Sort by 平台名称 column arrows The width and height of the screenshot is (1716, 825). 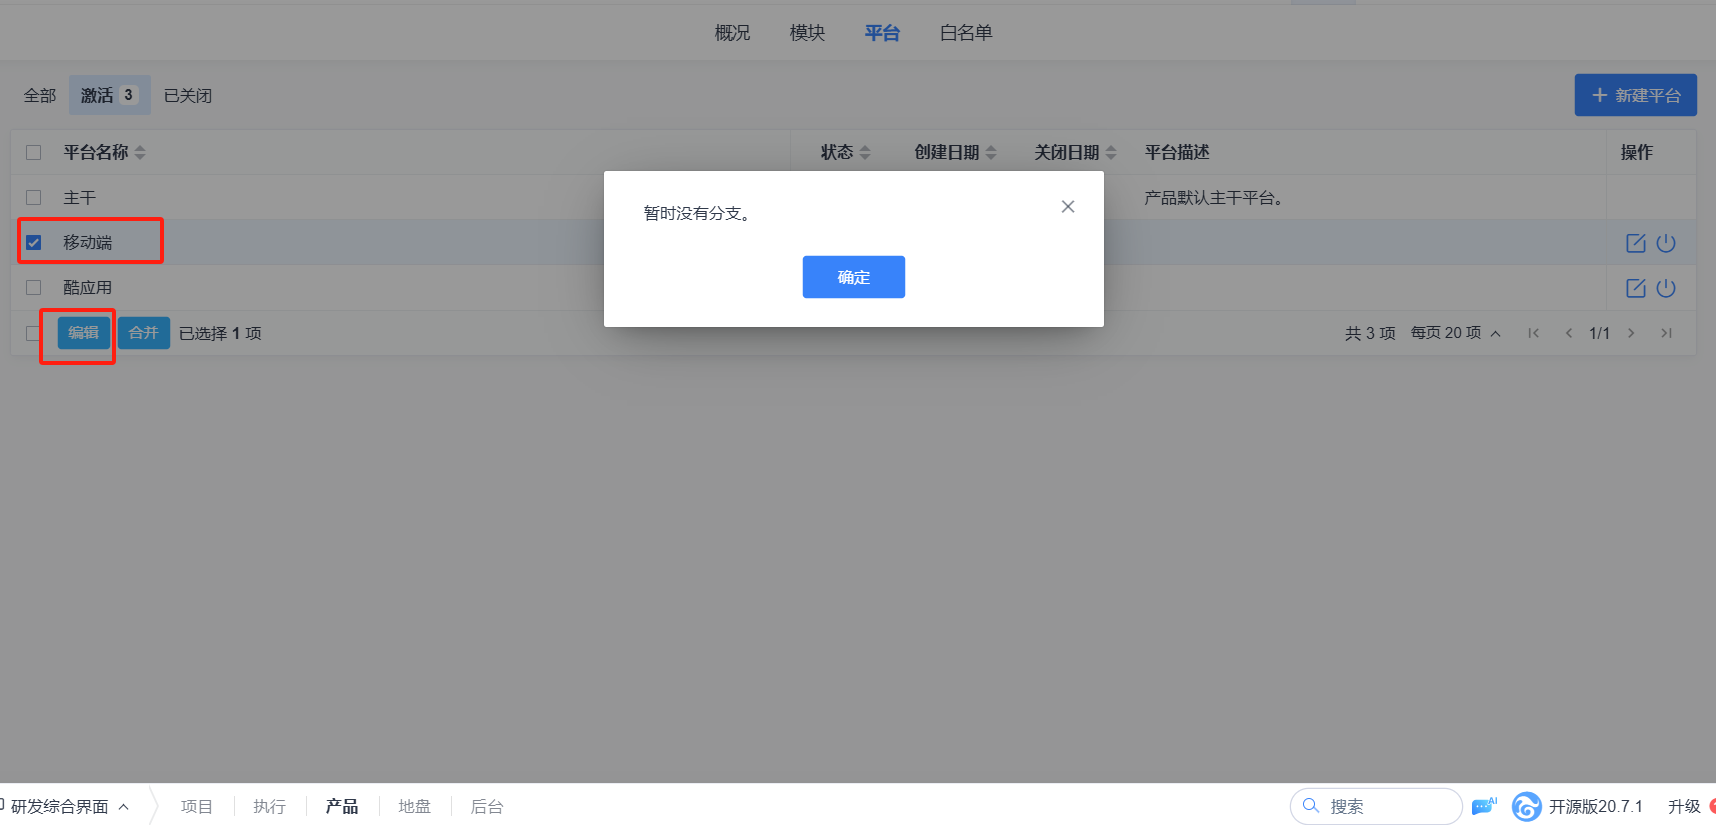click(x=140, y=153)
